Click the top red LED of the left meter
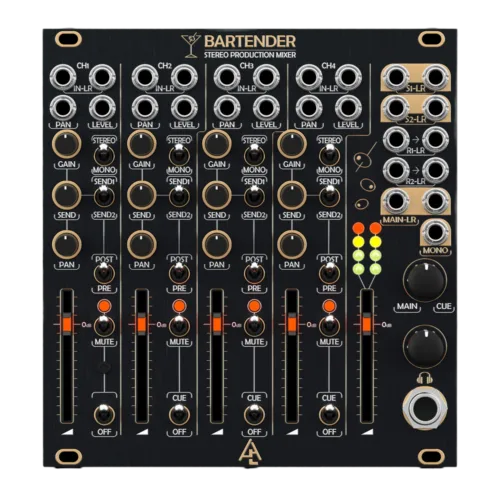This screenshot has width=500, height=500. click(359, 228)
